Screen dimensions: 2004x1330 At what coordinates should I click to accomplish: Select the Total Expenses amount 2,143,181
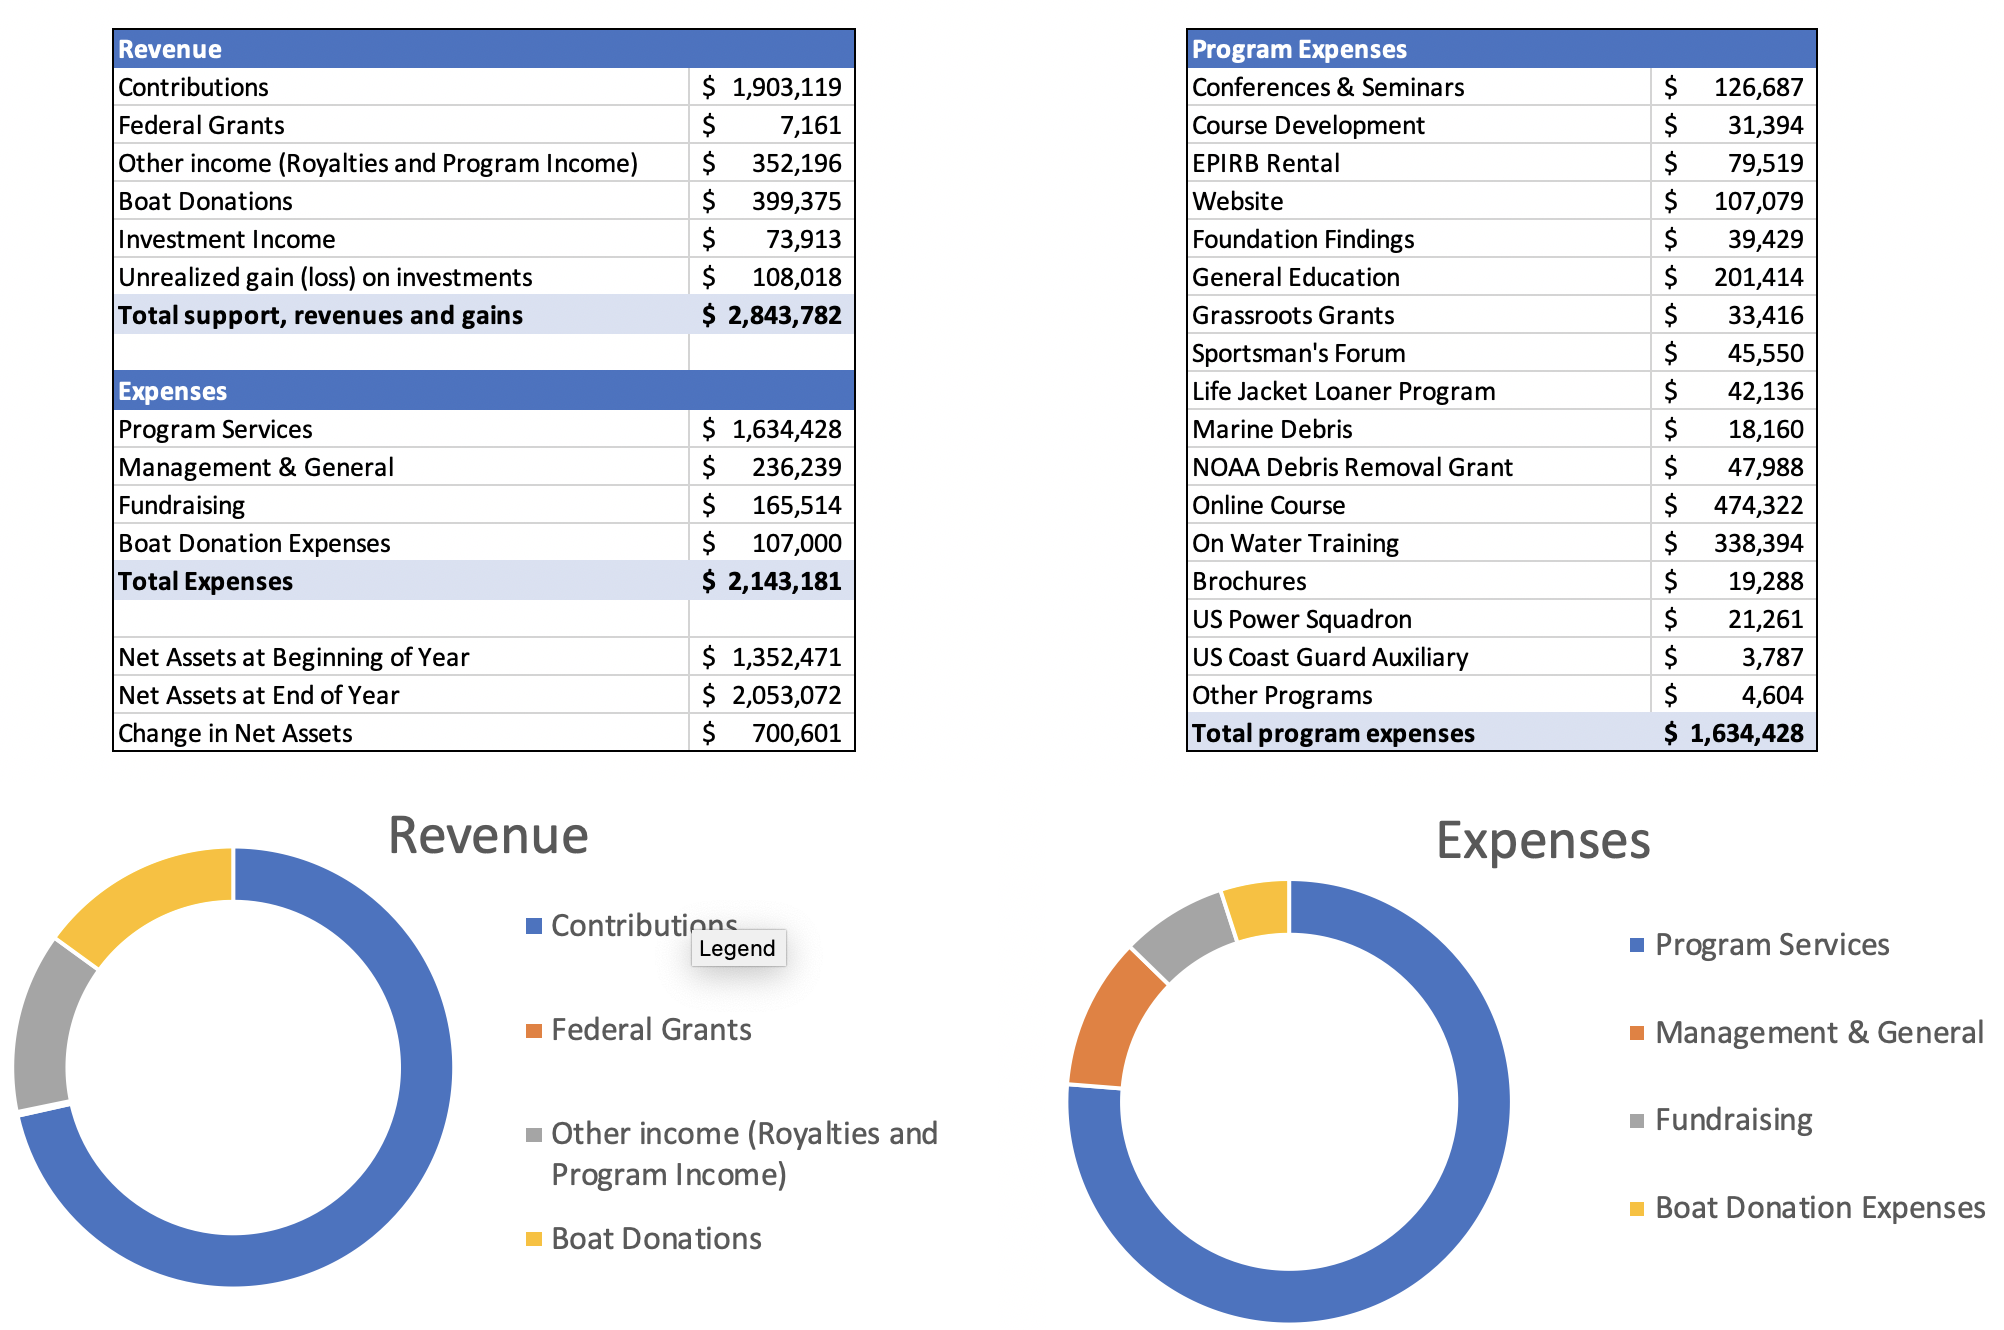click(771, 581)
